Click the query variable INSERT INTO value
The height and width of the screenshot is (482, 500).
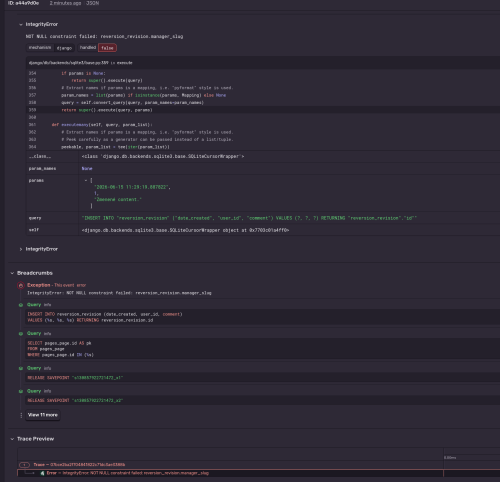click(249, 218)
